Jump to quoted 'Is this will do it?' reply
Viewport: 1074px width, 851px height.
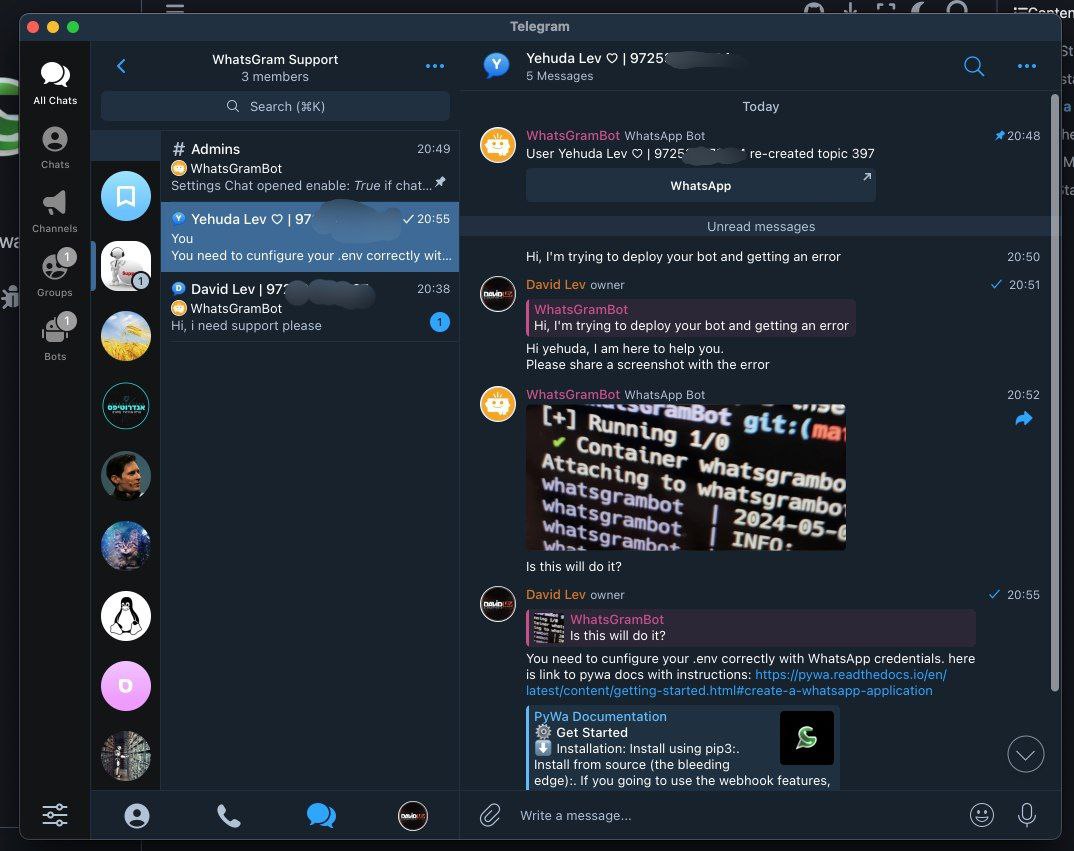(751, 628)
